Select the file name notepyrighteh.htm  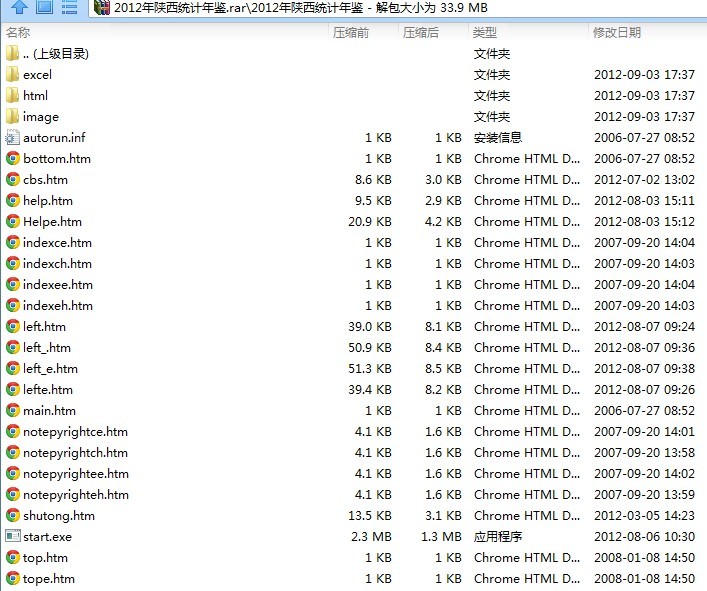click(76, 495)
